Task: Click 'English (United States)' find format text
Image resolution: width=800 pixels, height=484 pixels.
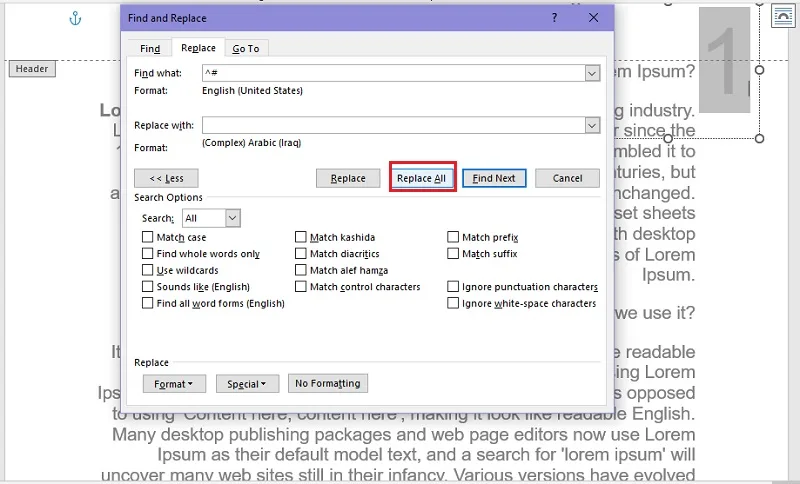Action: 253,91
